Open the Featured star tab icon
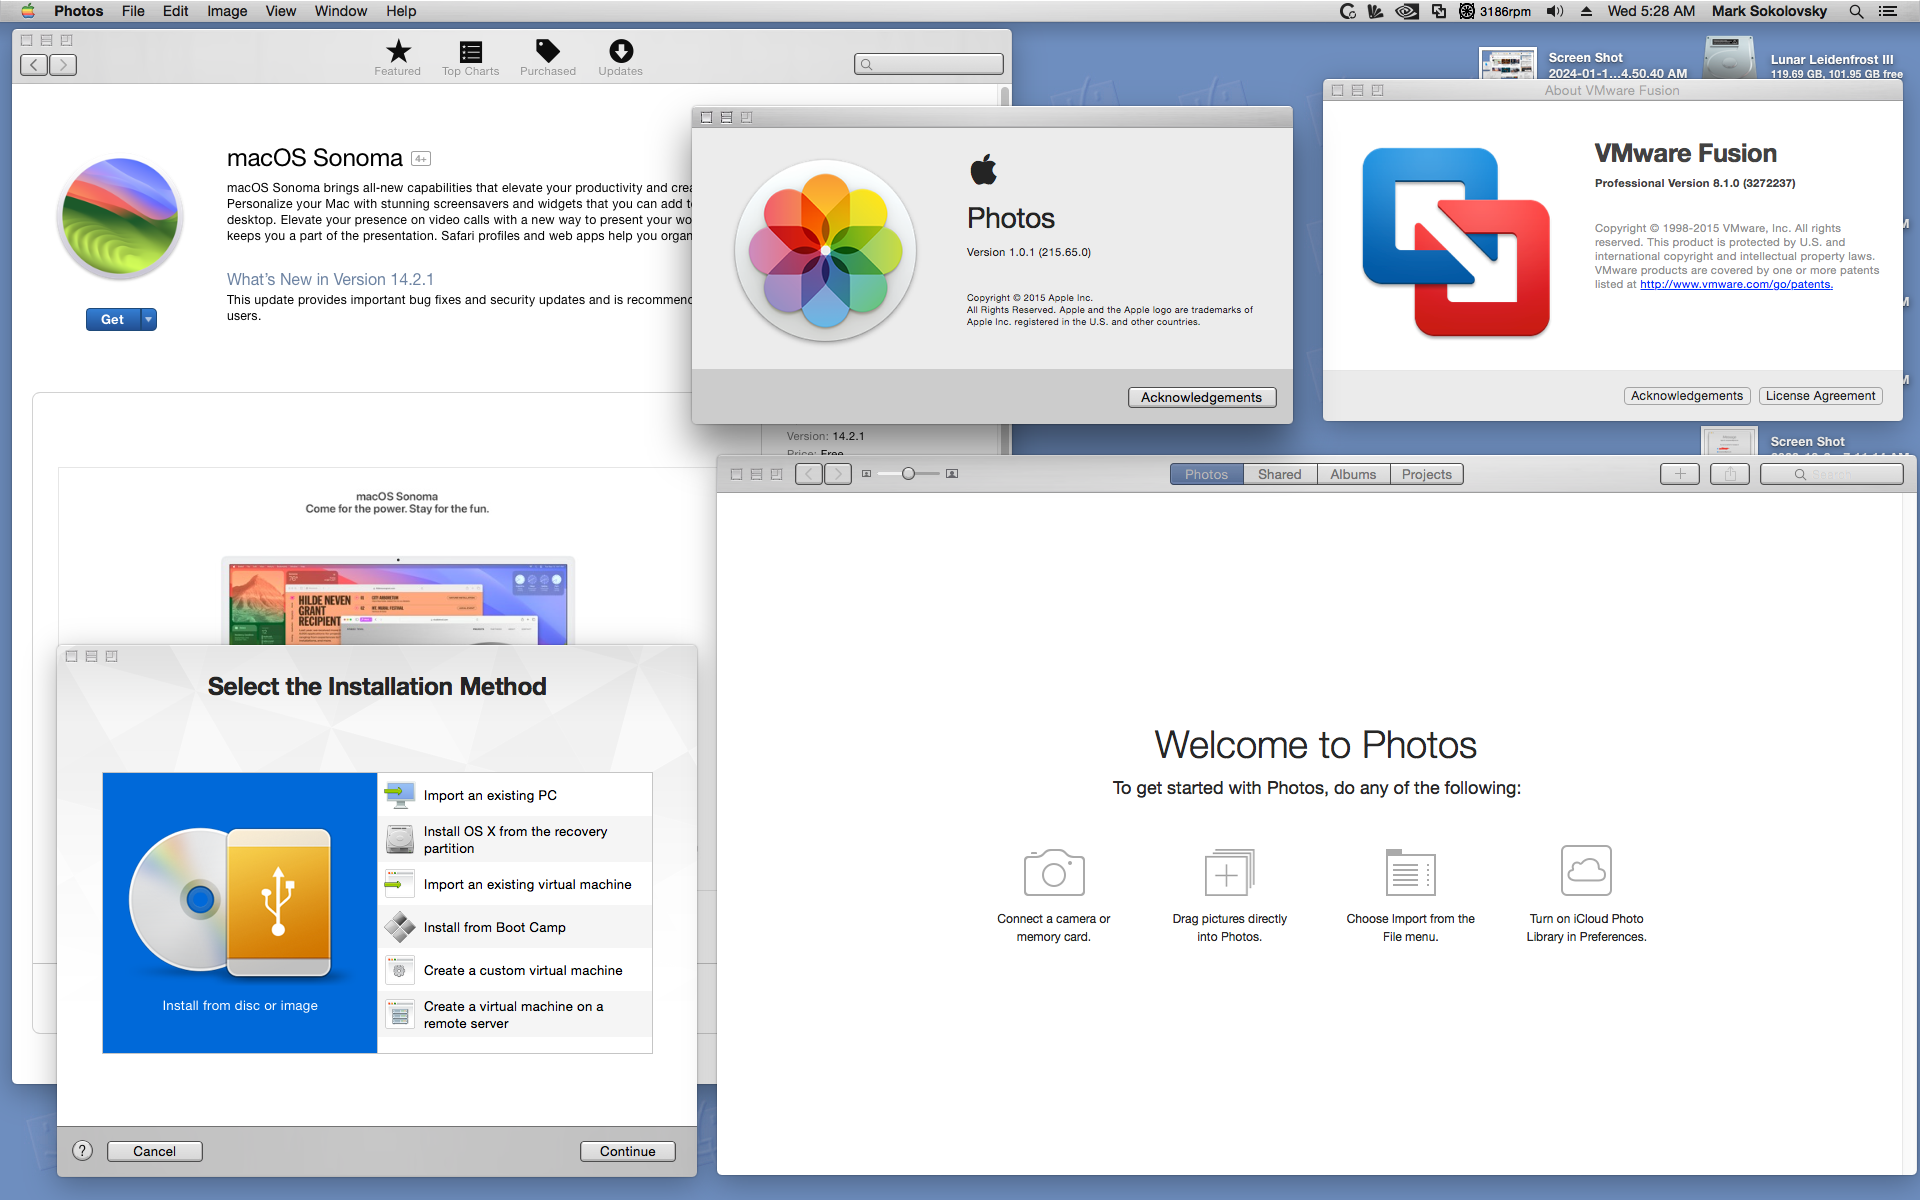 tap(398, 52)
